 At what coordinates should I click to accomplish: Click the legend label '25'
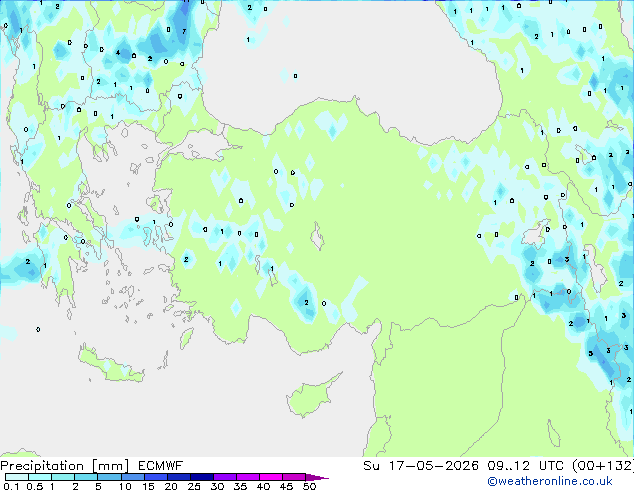coord(194,486)
